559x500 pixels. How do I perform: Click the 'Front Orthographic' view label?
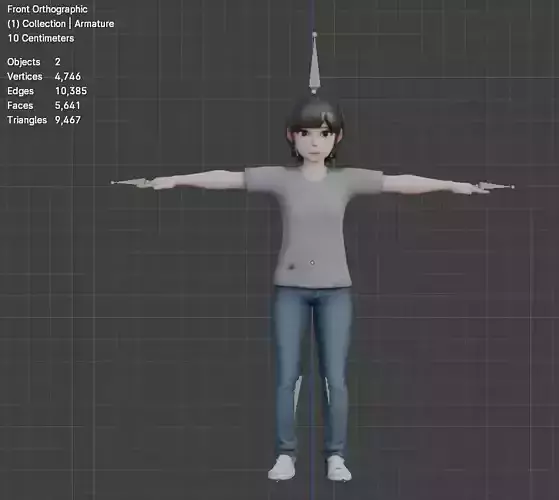(47, 9)
